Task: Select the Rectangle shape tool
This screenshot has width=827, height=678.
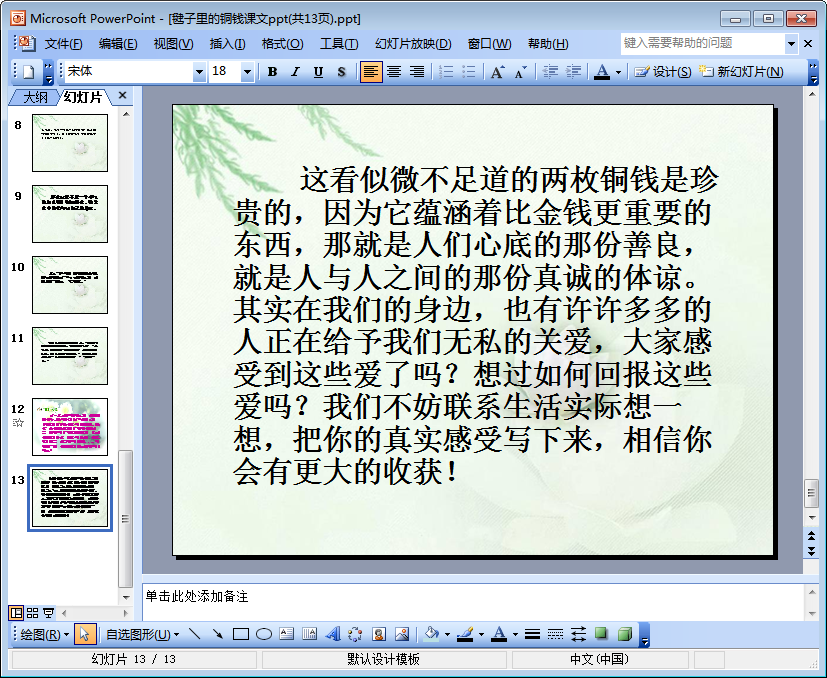Action: (x=240, y=634)
